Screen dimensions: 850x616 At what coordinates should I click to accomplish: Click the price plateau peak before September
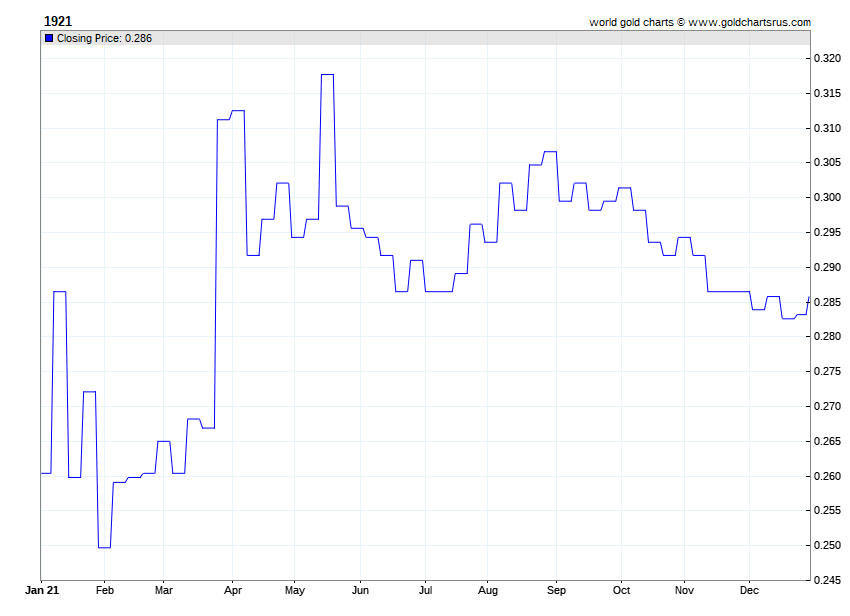point(549,152)
